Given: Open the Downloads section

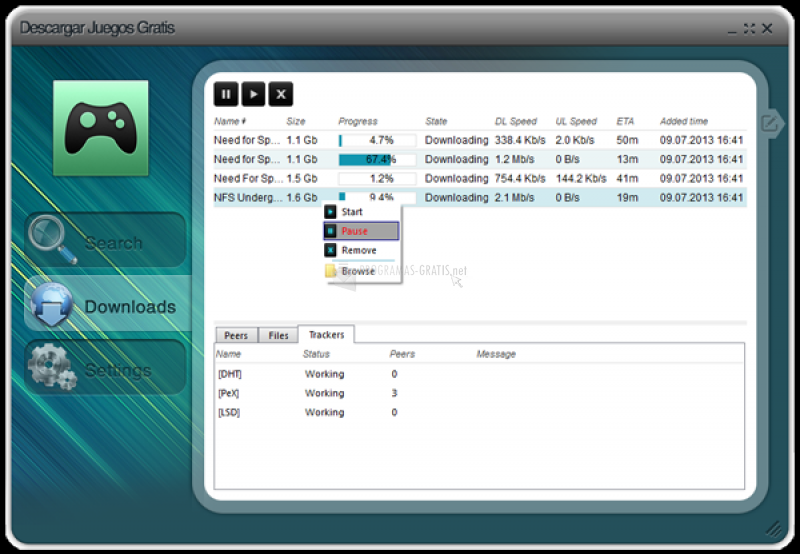Looking at the screenshot, I should click(108, 305).
